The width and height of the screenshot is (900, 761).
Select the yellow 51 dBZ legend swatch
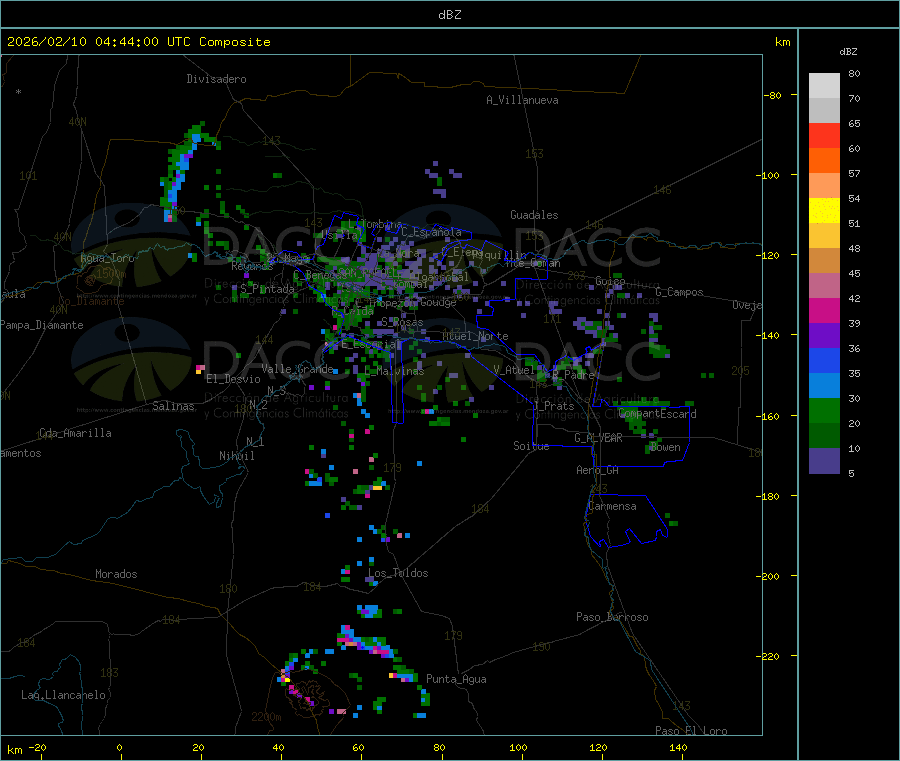coord(824,211)
